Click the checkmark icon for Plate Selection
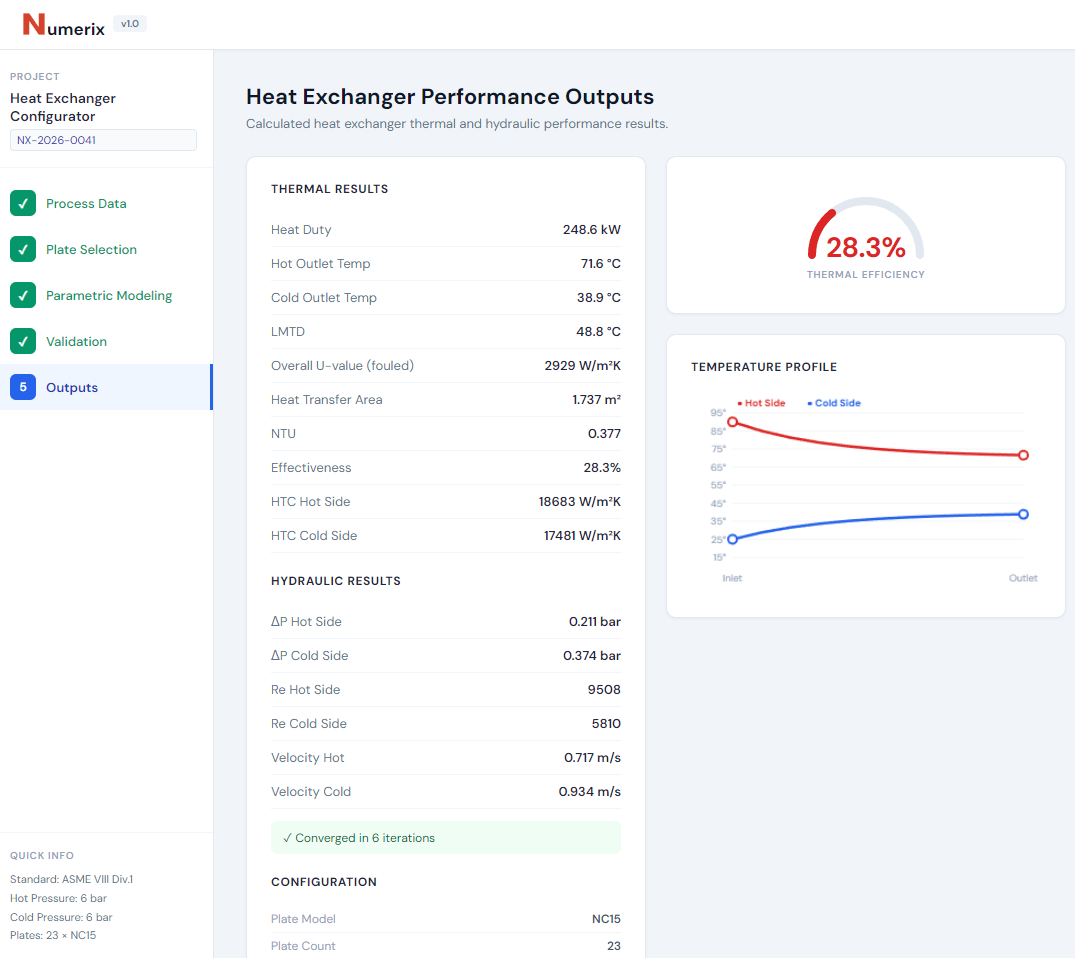 [22, 249]
